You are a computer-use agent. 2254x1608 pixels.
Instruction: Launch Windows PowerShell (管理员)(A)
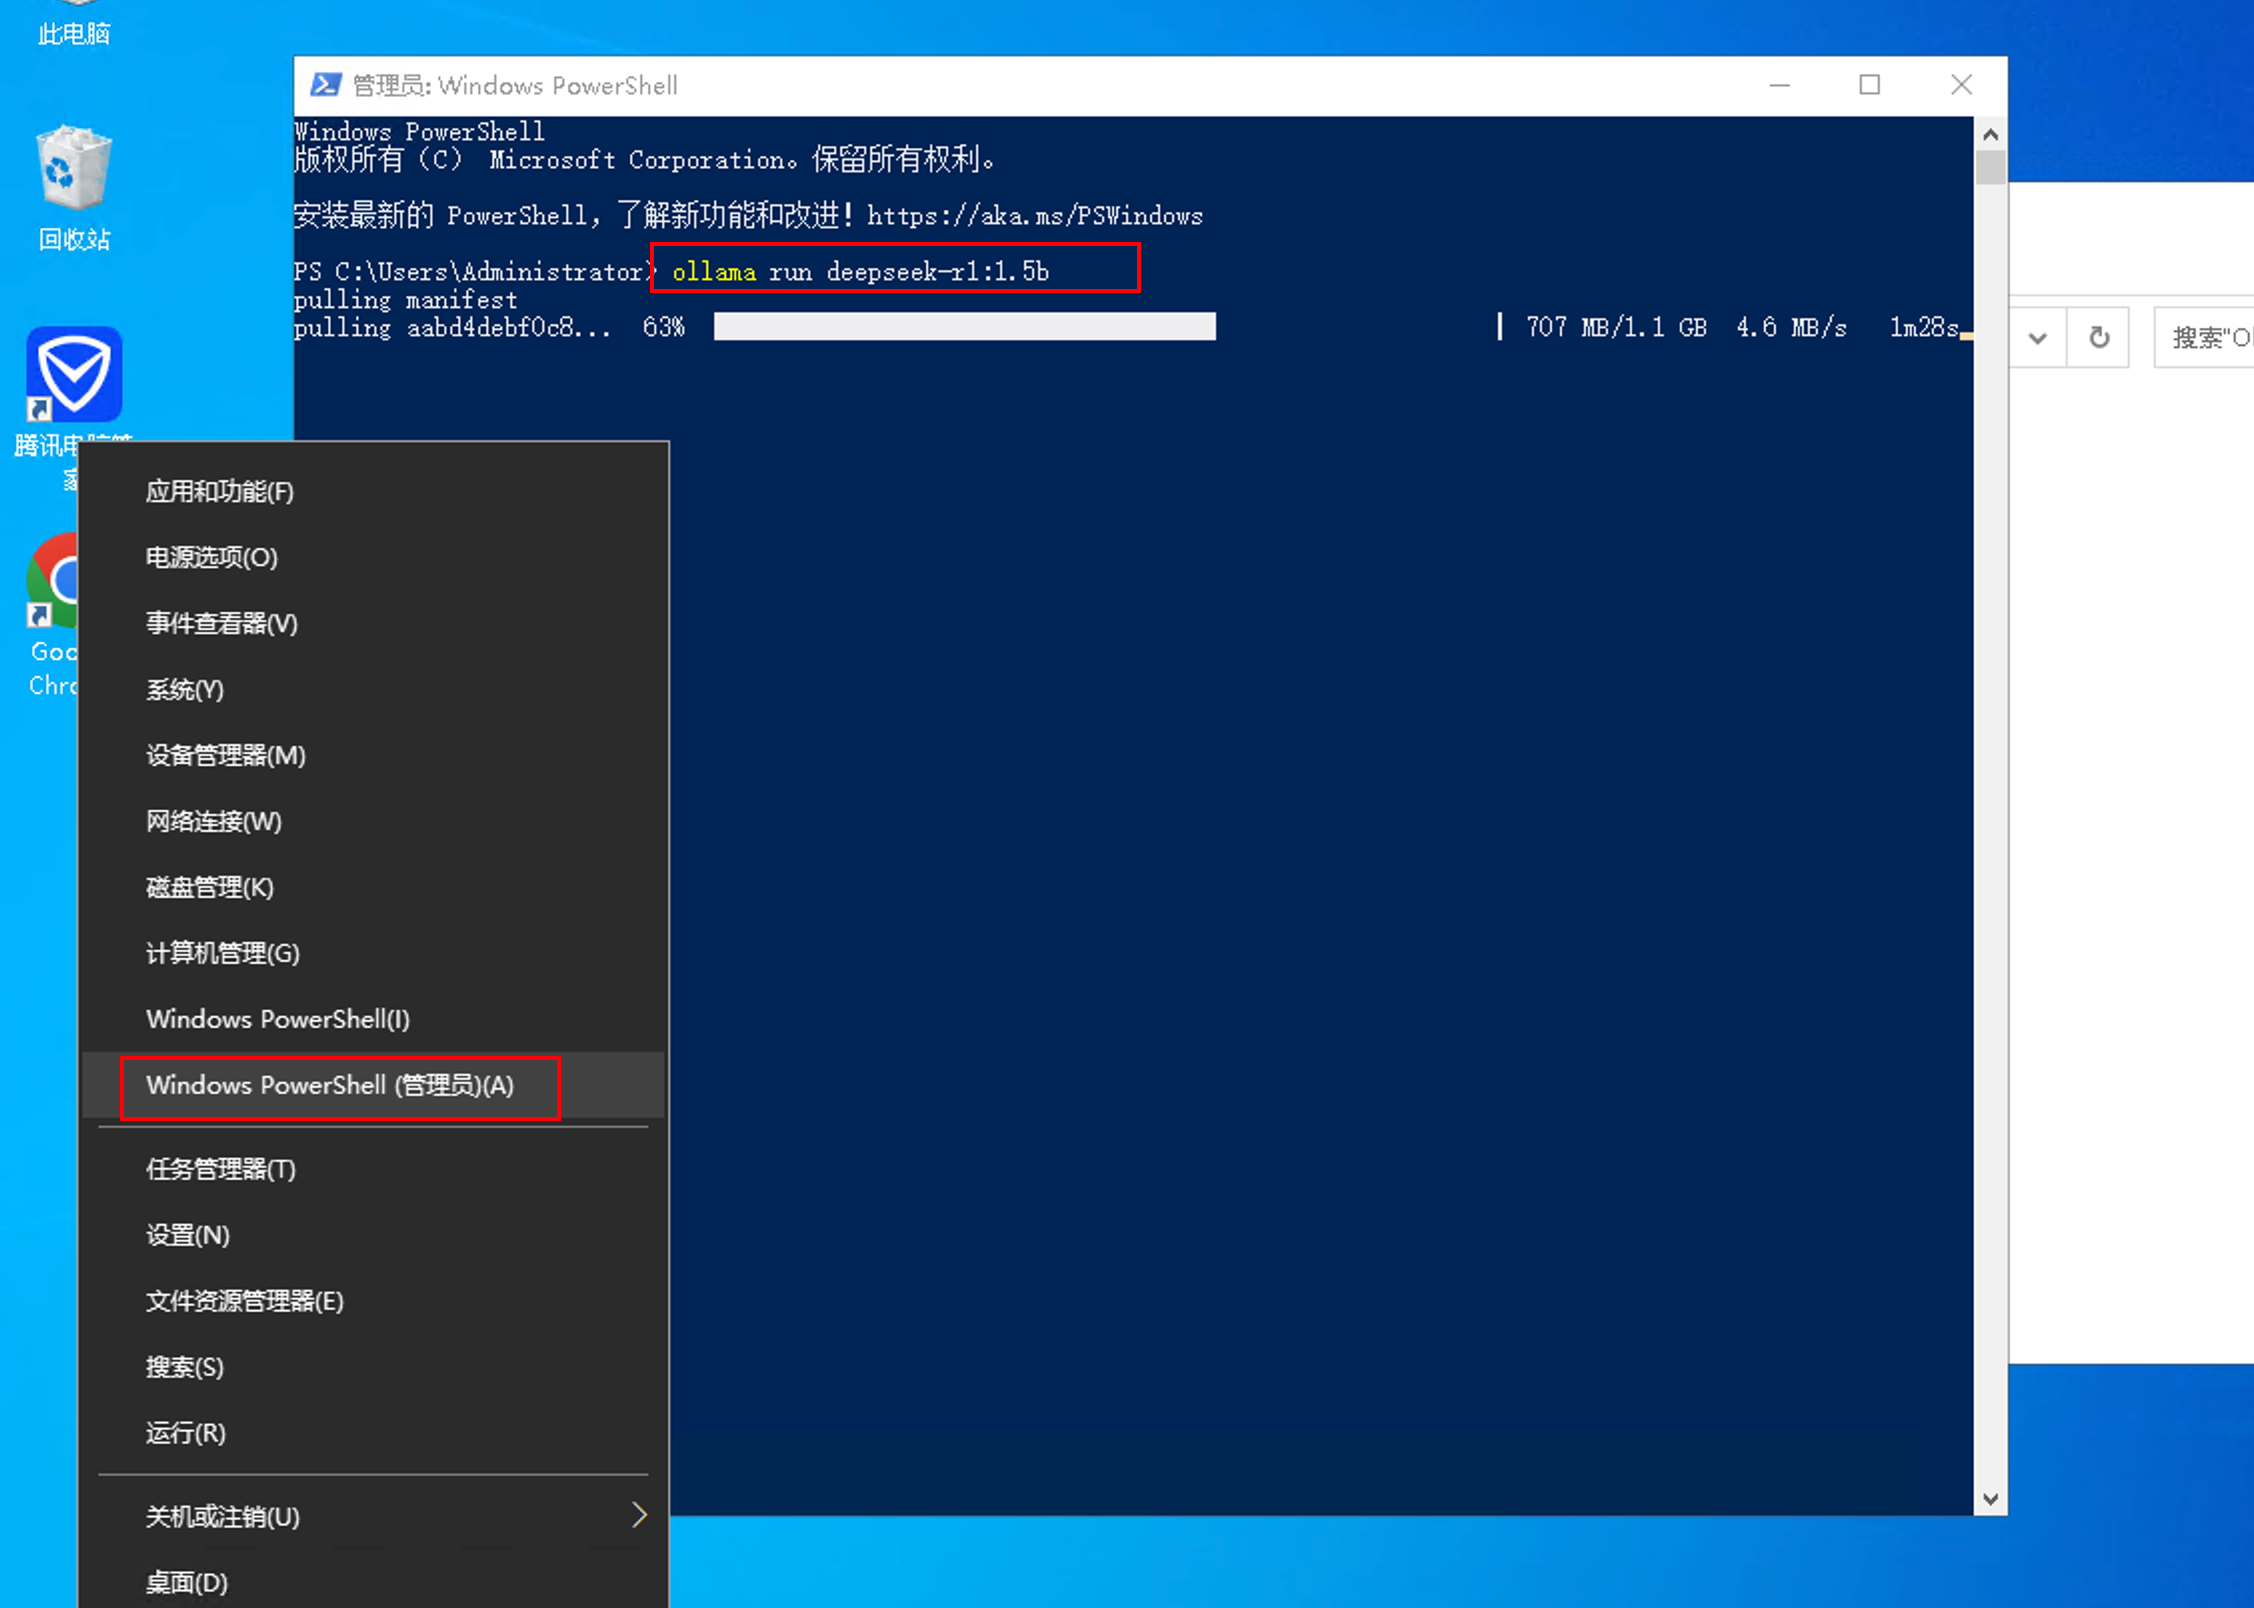pyautogui.click(x=372, y=1085)
